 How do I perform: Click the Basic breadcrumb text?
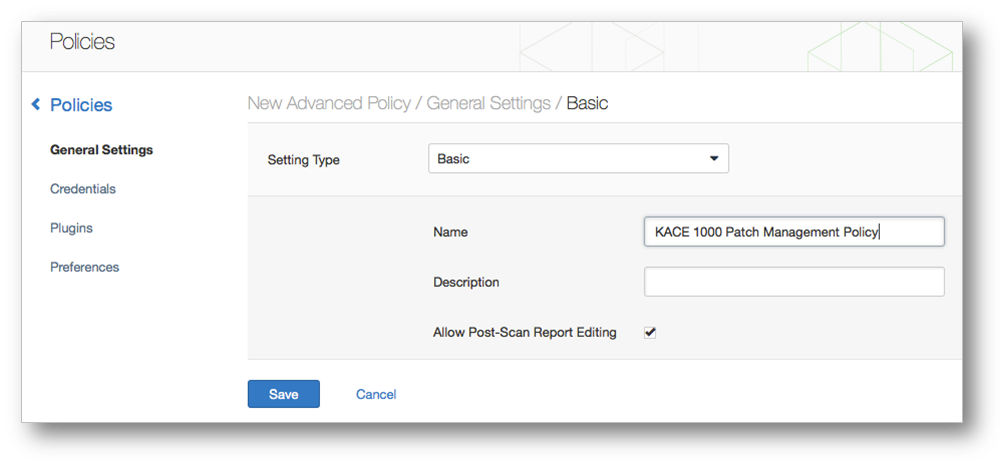[587, 103]
